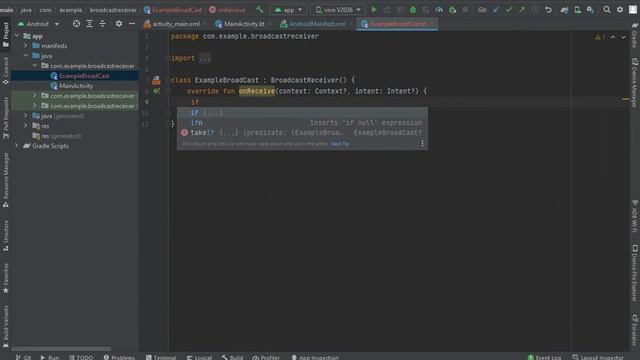Viewport: 640px width, 360px height.
Task: Expand Gradle Scripts node
Action: tap(17, 146)
